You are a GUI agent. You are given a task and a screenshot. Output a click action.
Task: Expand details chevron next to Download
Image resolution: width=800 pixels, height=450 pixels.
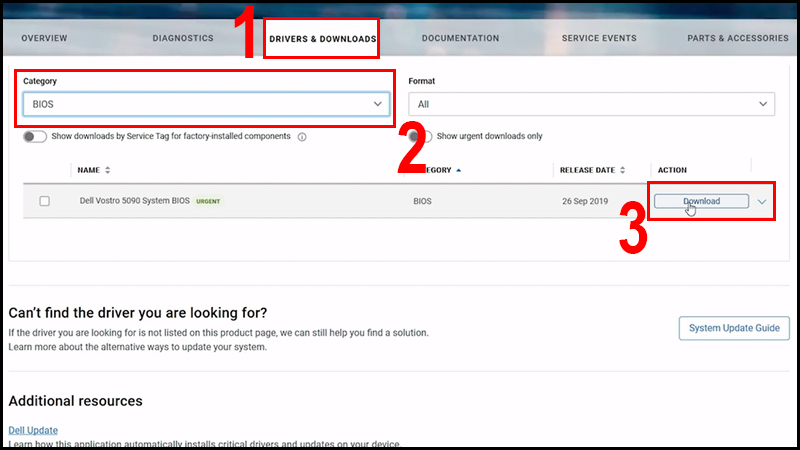pos(762,202)
